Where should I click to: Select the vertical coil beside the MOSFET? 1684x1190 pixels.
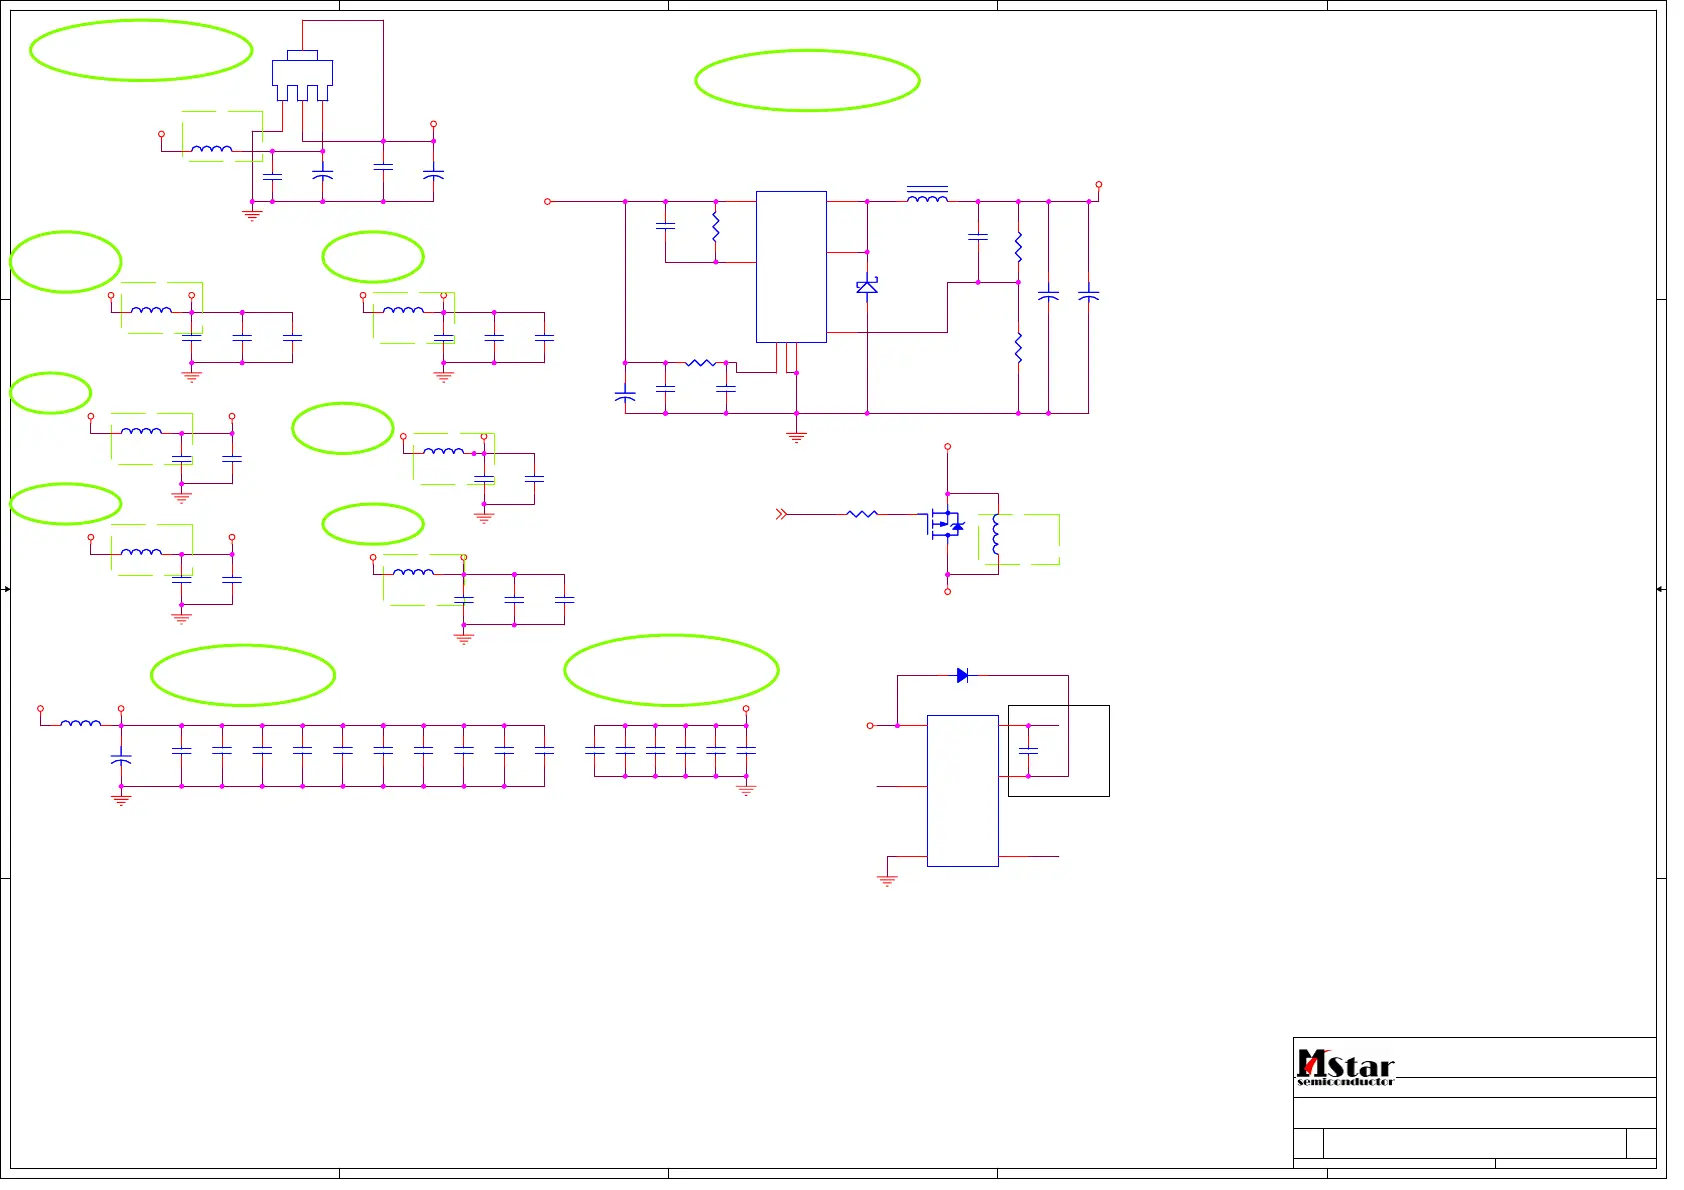(x=995, y=534)
